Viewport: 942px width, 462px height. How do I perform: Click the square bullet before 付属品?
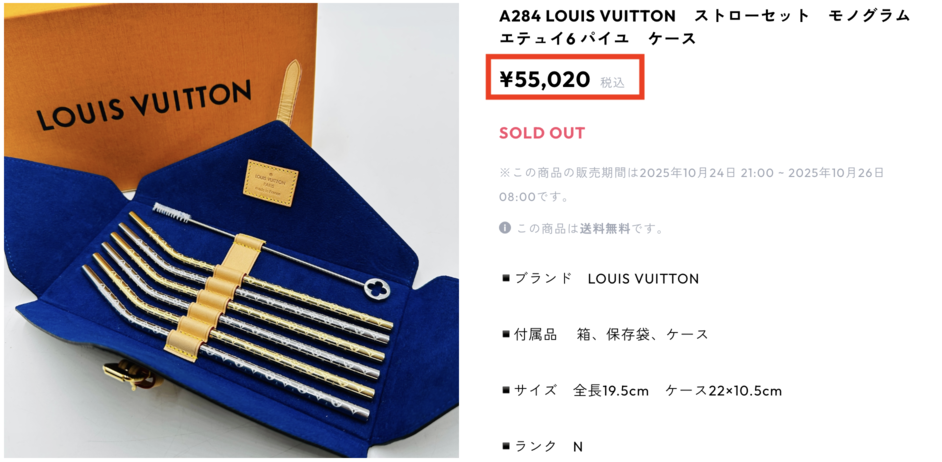pos(506,335)
